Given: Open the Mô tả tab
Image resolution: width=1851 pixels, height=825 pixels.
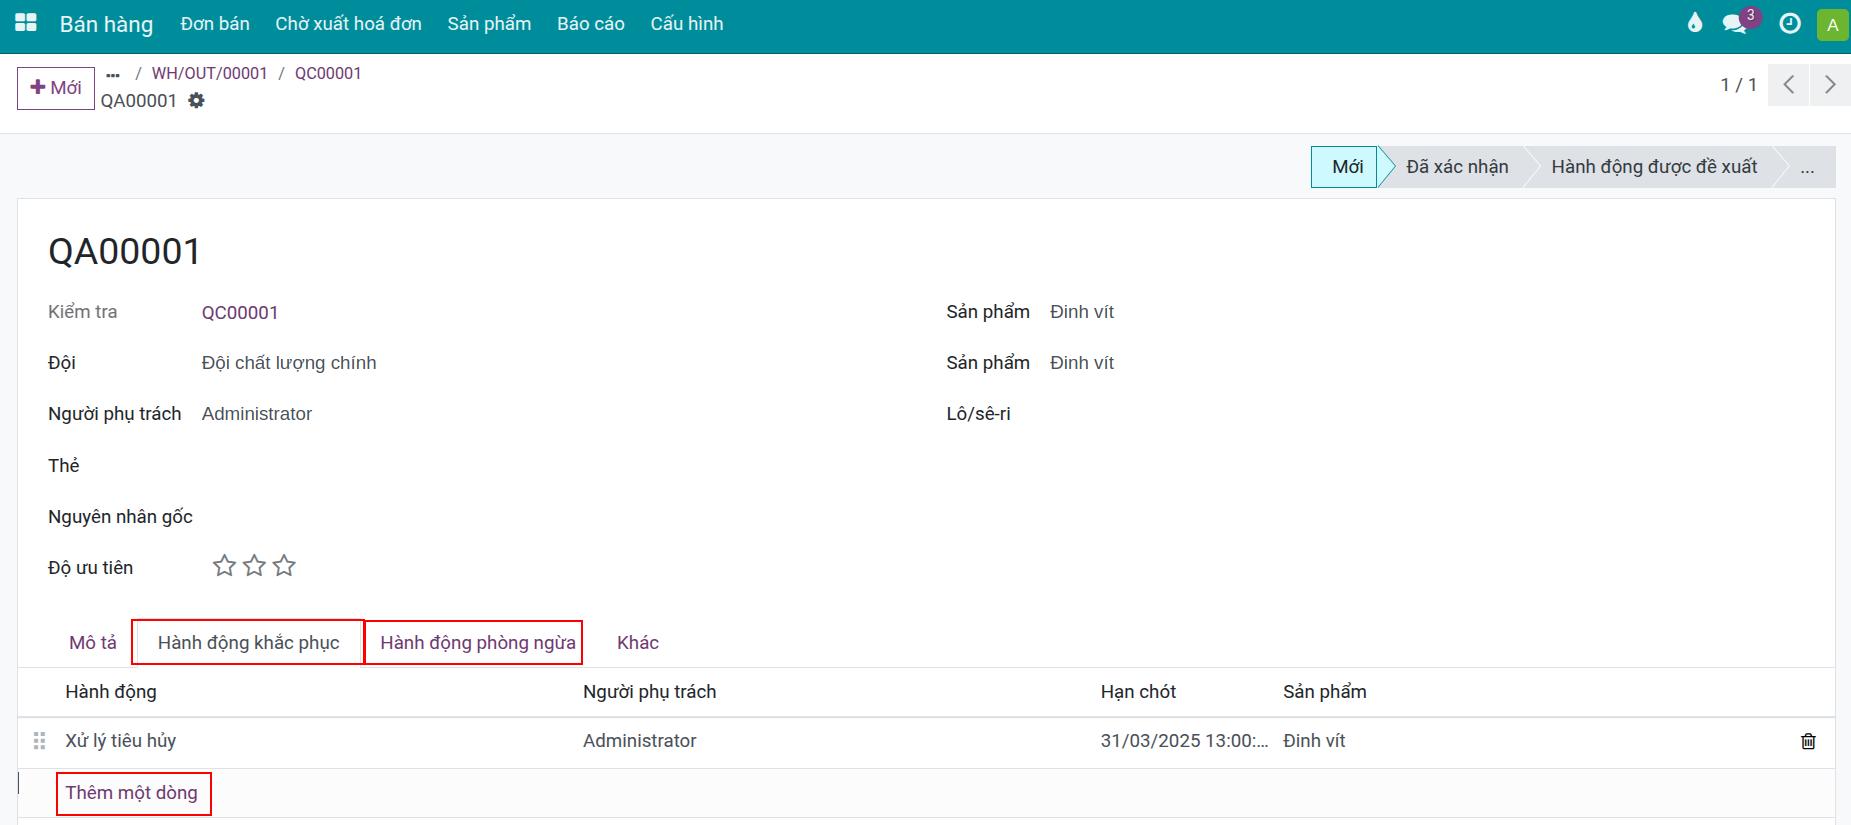Looking at the screenshot, I should pos(93,642).
